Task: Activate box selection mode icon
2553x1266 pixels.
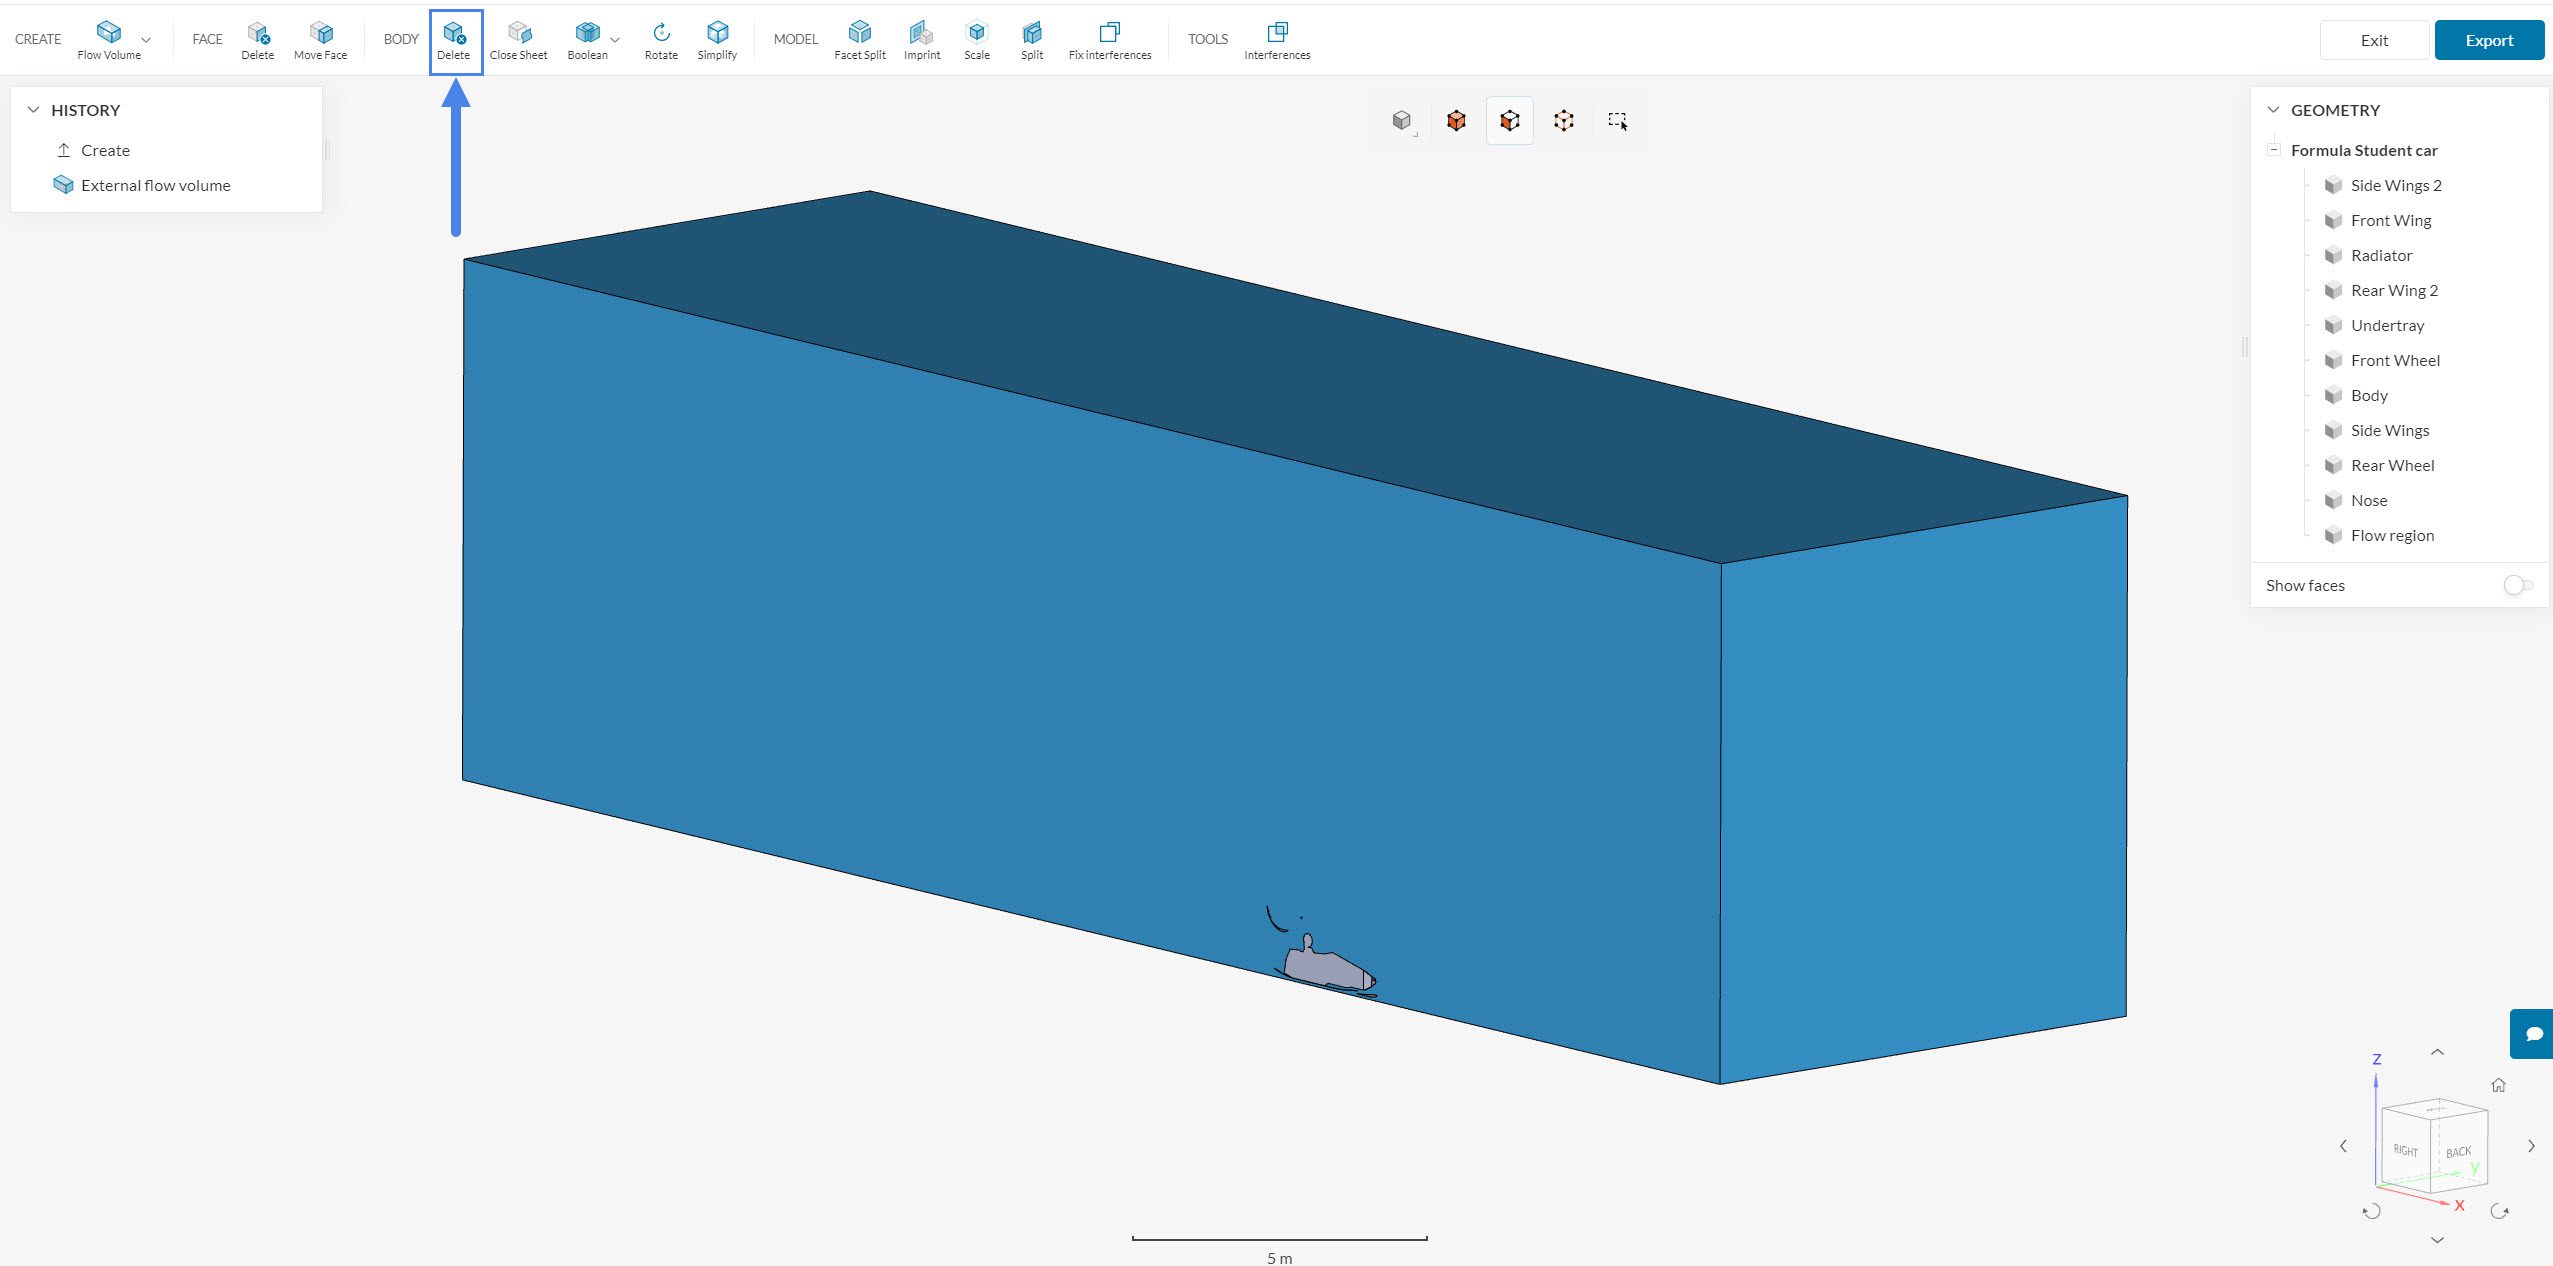Action: [x=1617, y=121]
